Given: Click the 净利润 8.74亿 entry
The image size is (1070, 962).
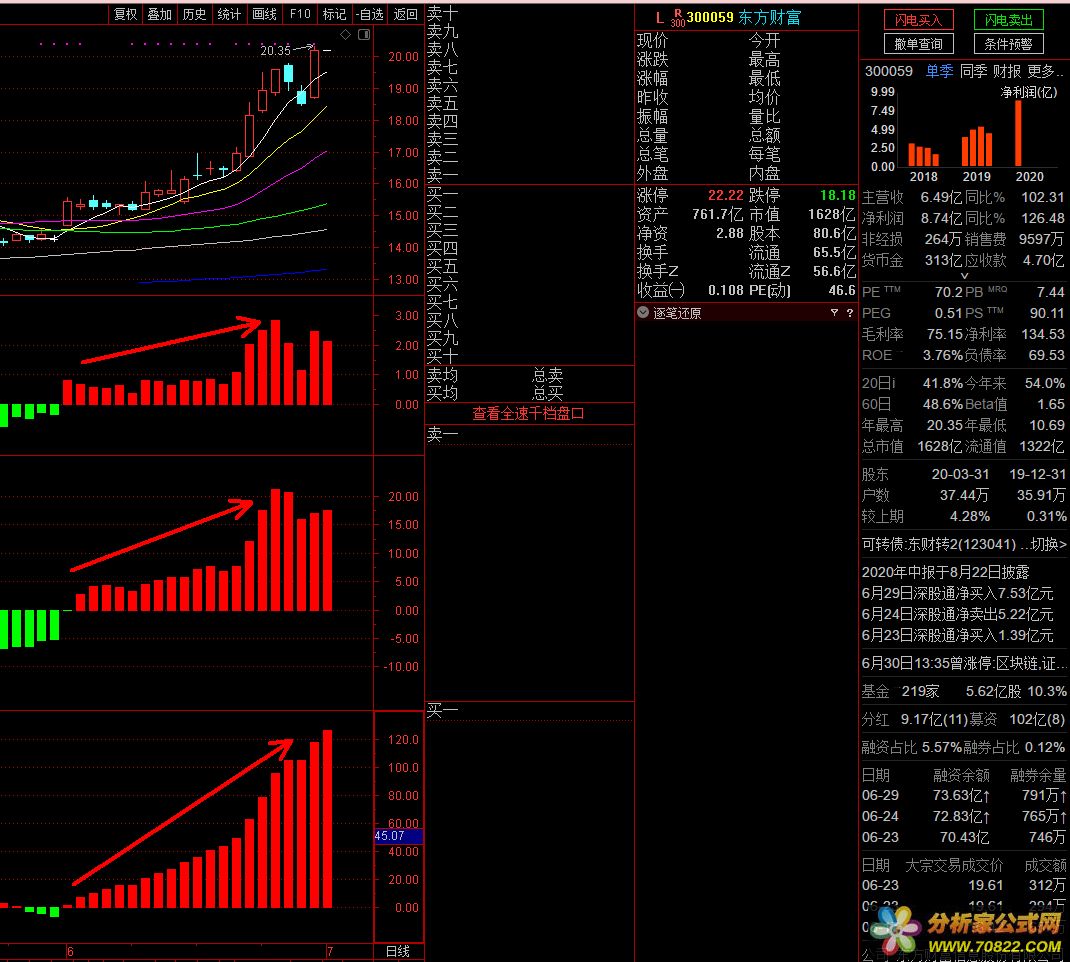Looking at the screenshot, I should point(912,219).
